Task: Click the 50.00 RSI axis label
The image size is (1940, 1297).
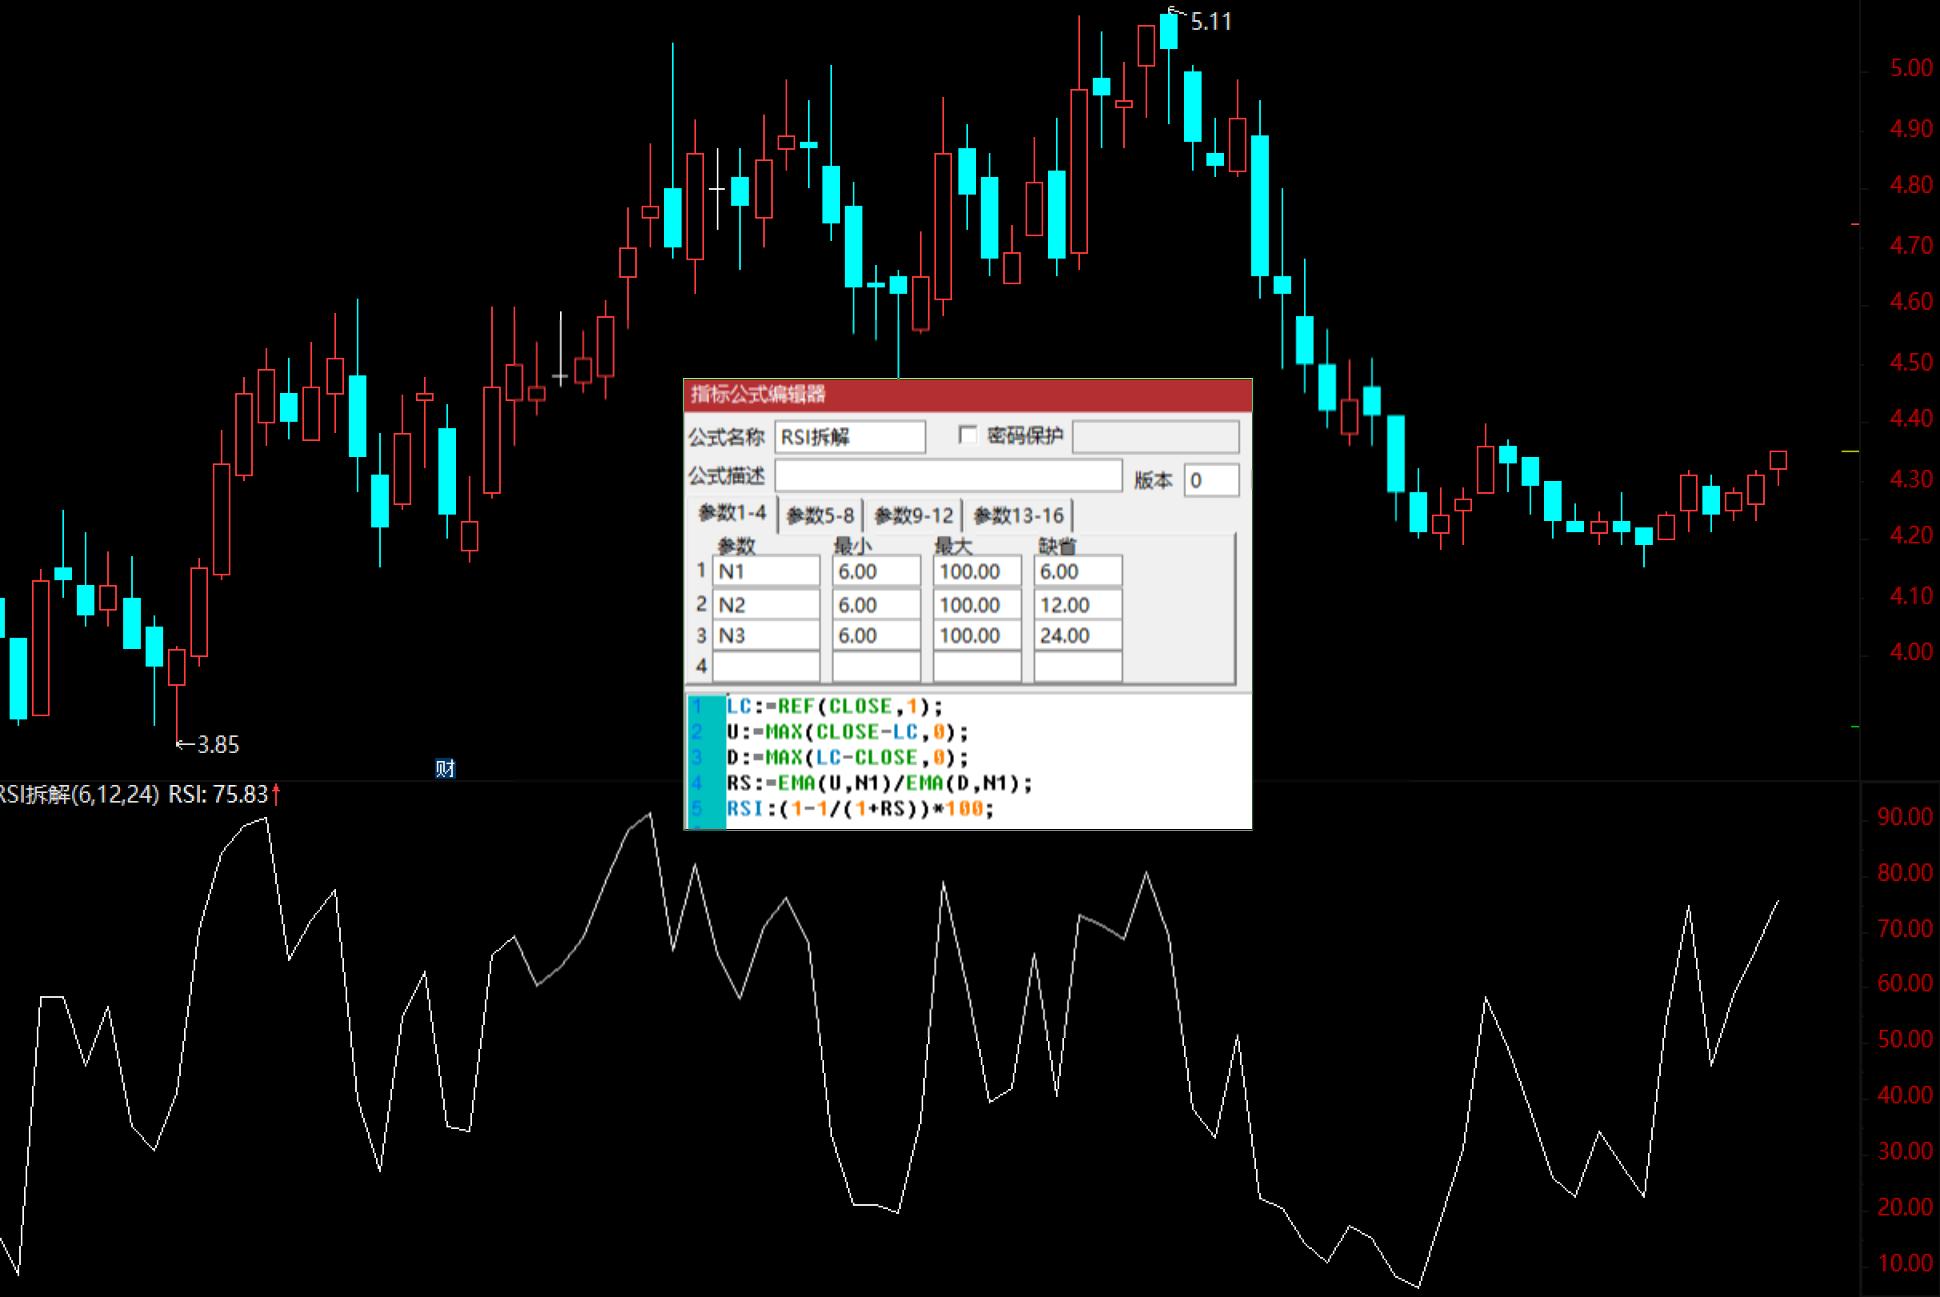Action: [1905, 1040]
